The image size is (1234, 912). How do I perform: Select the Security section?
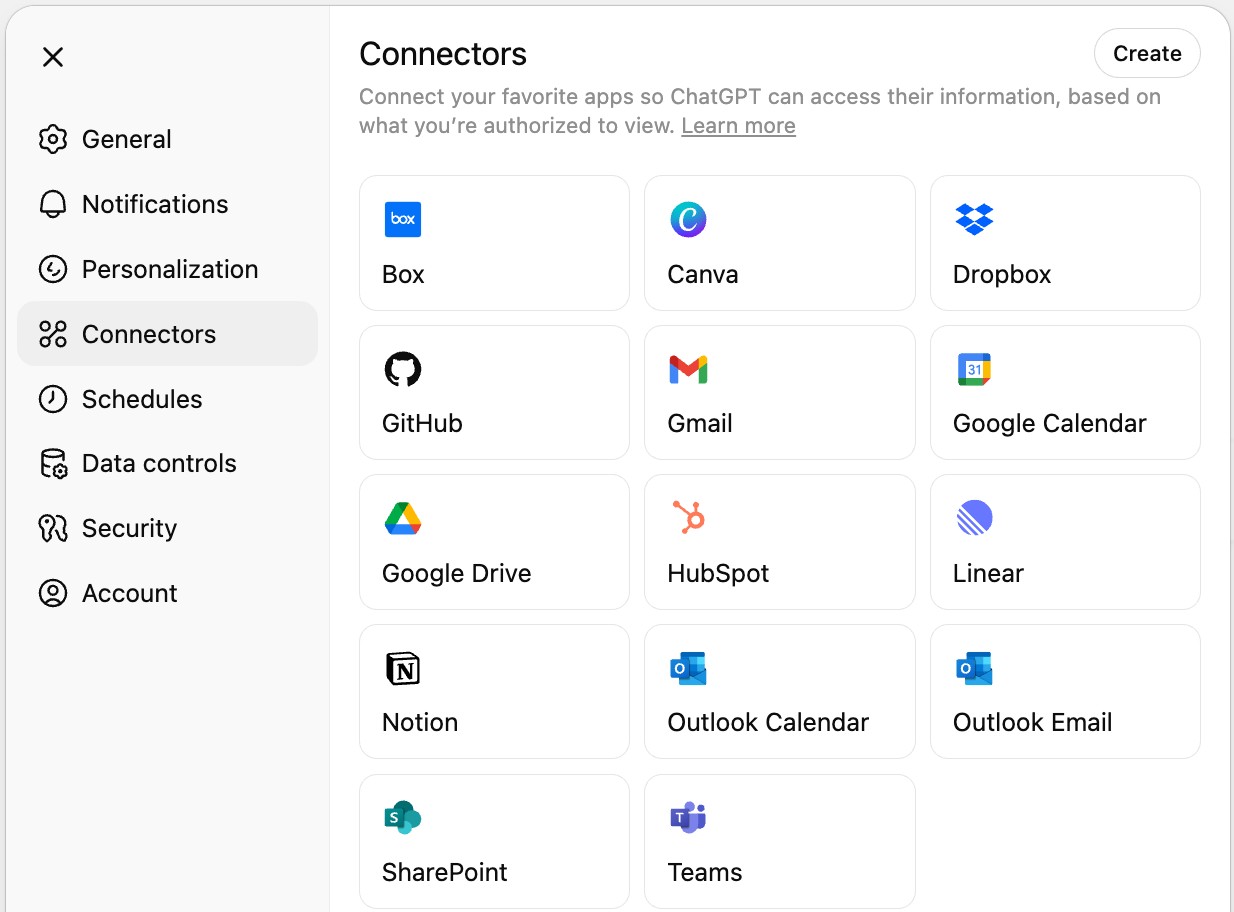[x=129, y=528]
